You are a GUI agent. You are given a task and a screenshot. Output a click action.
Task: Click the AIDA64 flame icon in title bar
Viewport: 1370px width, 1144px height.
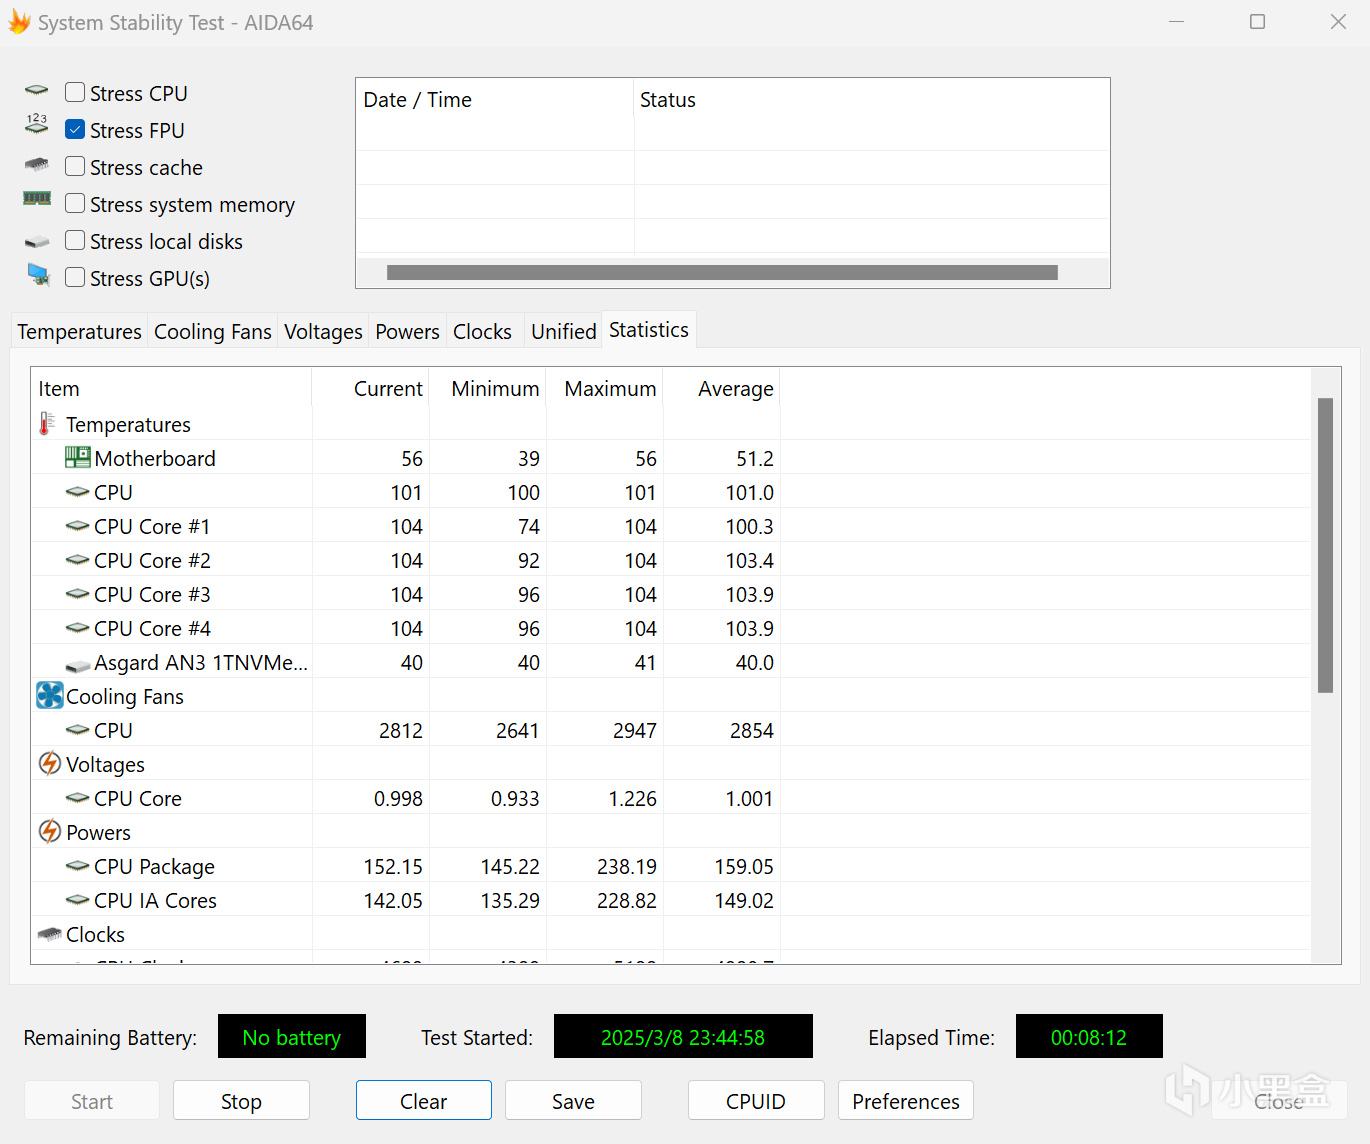(x=19, y=22)
